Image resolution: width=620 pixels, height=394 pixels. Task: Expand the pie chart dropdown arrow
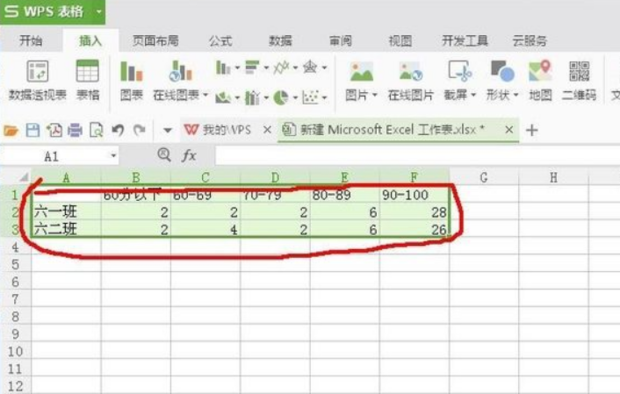(x=295, y=97)
